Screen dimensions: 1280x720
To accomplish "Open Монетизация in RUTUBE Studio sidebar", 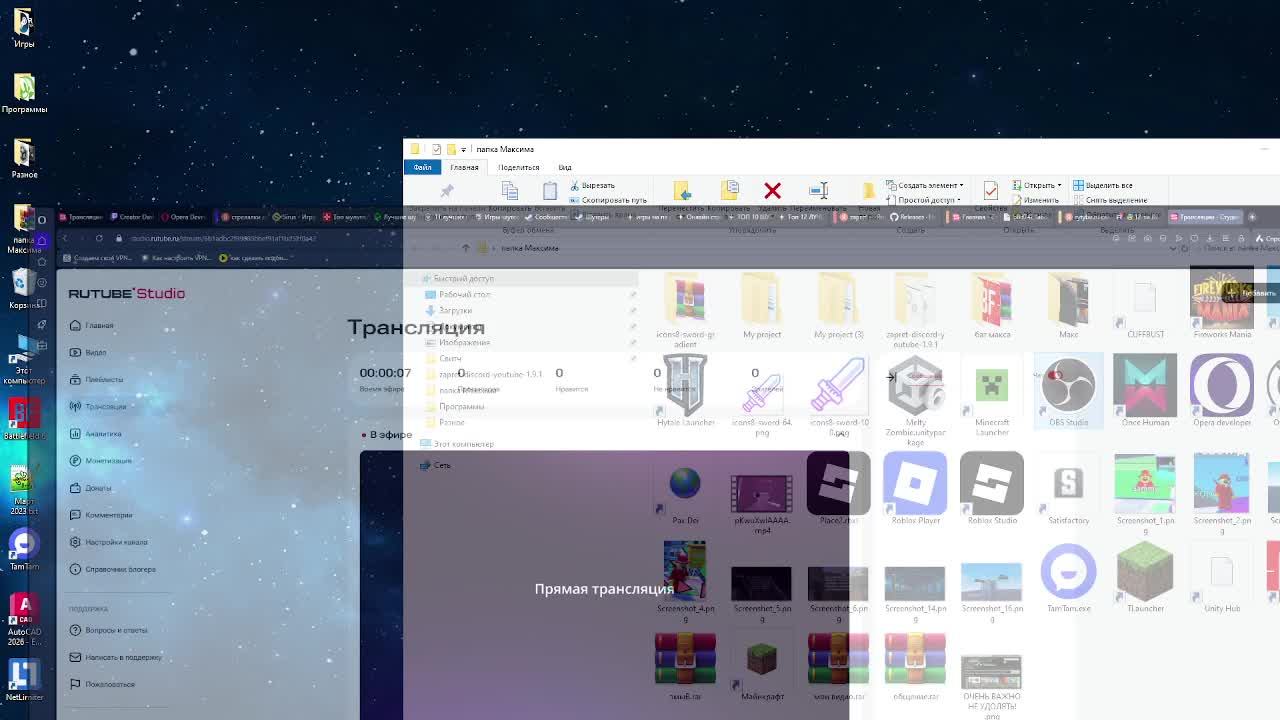I will click(x=101, y=460).
